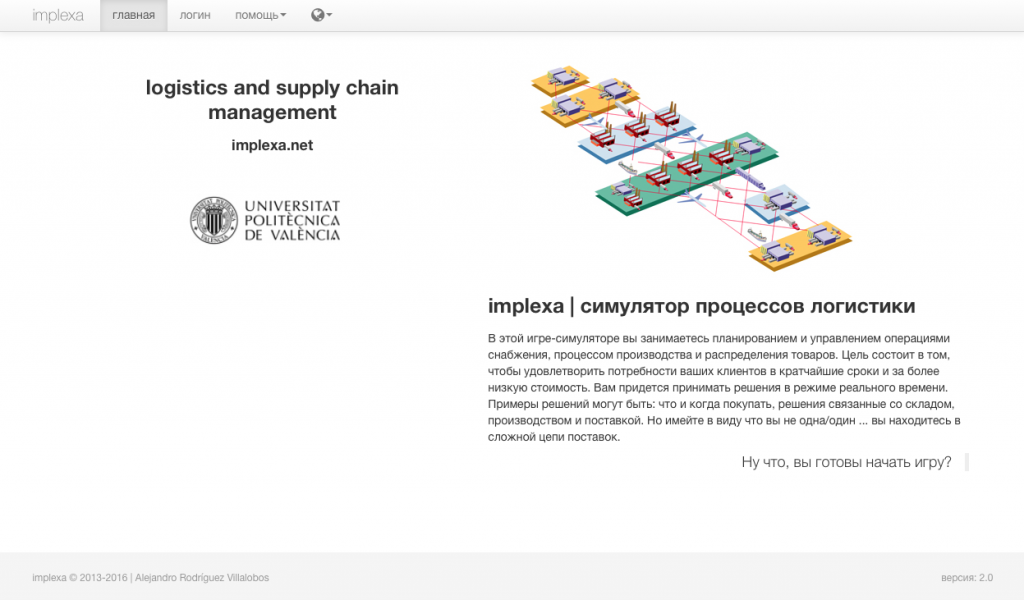The height and width of the screenshot is (600, 1024).
Task: Click a factory building on the green platform
Action: pyautogui.click(x=691, y=166)
